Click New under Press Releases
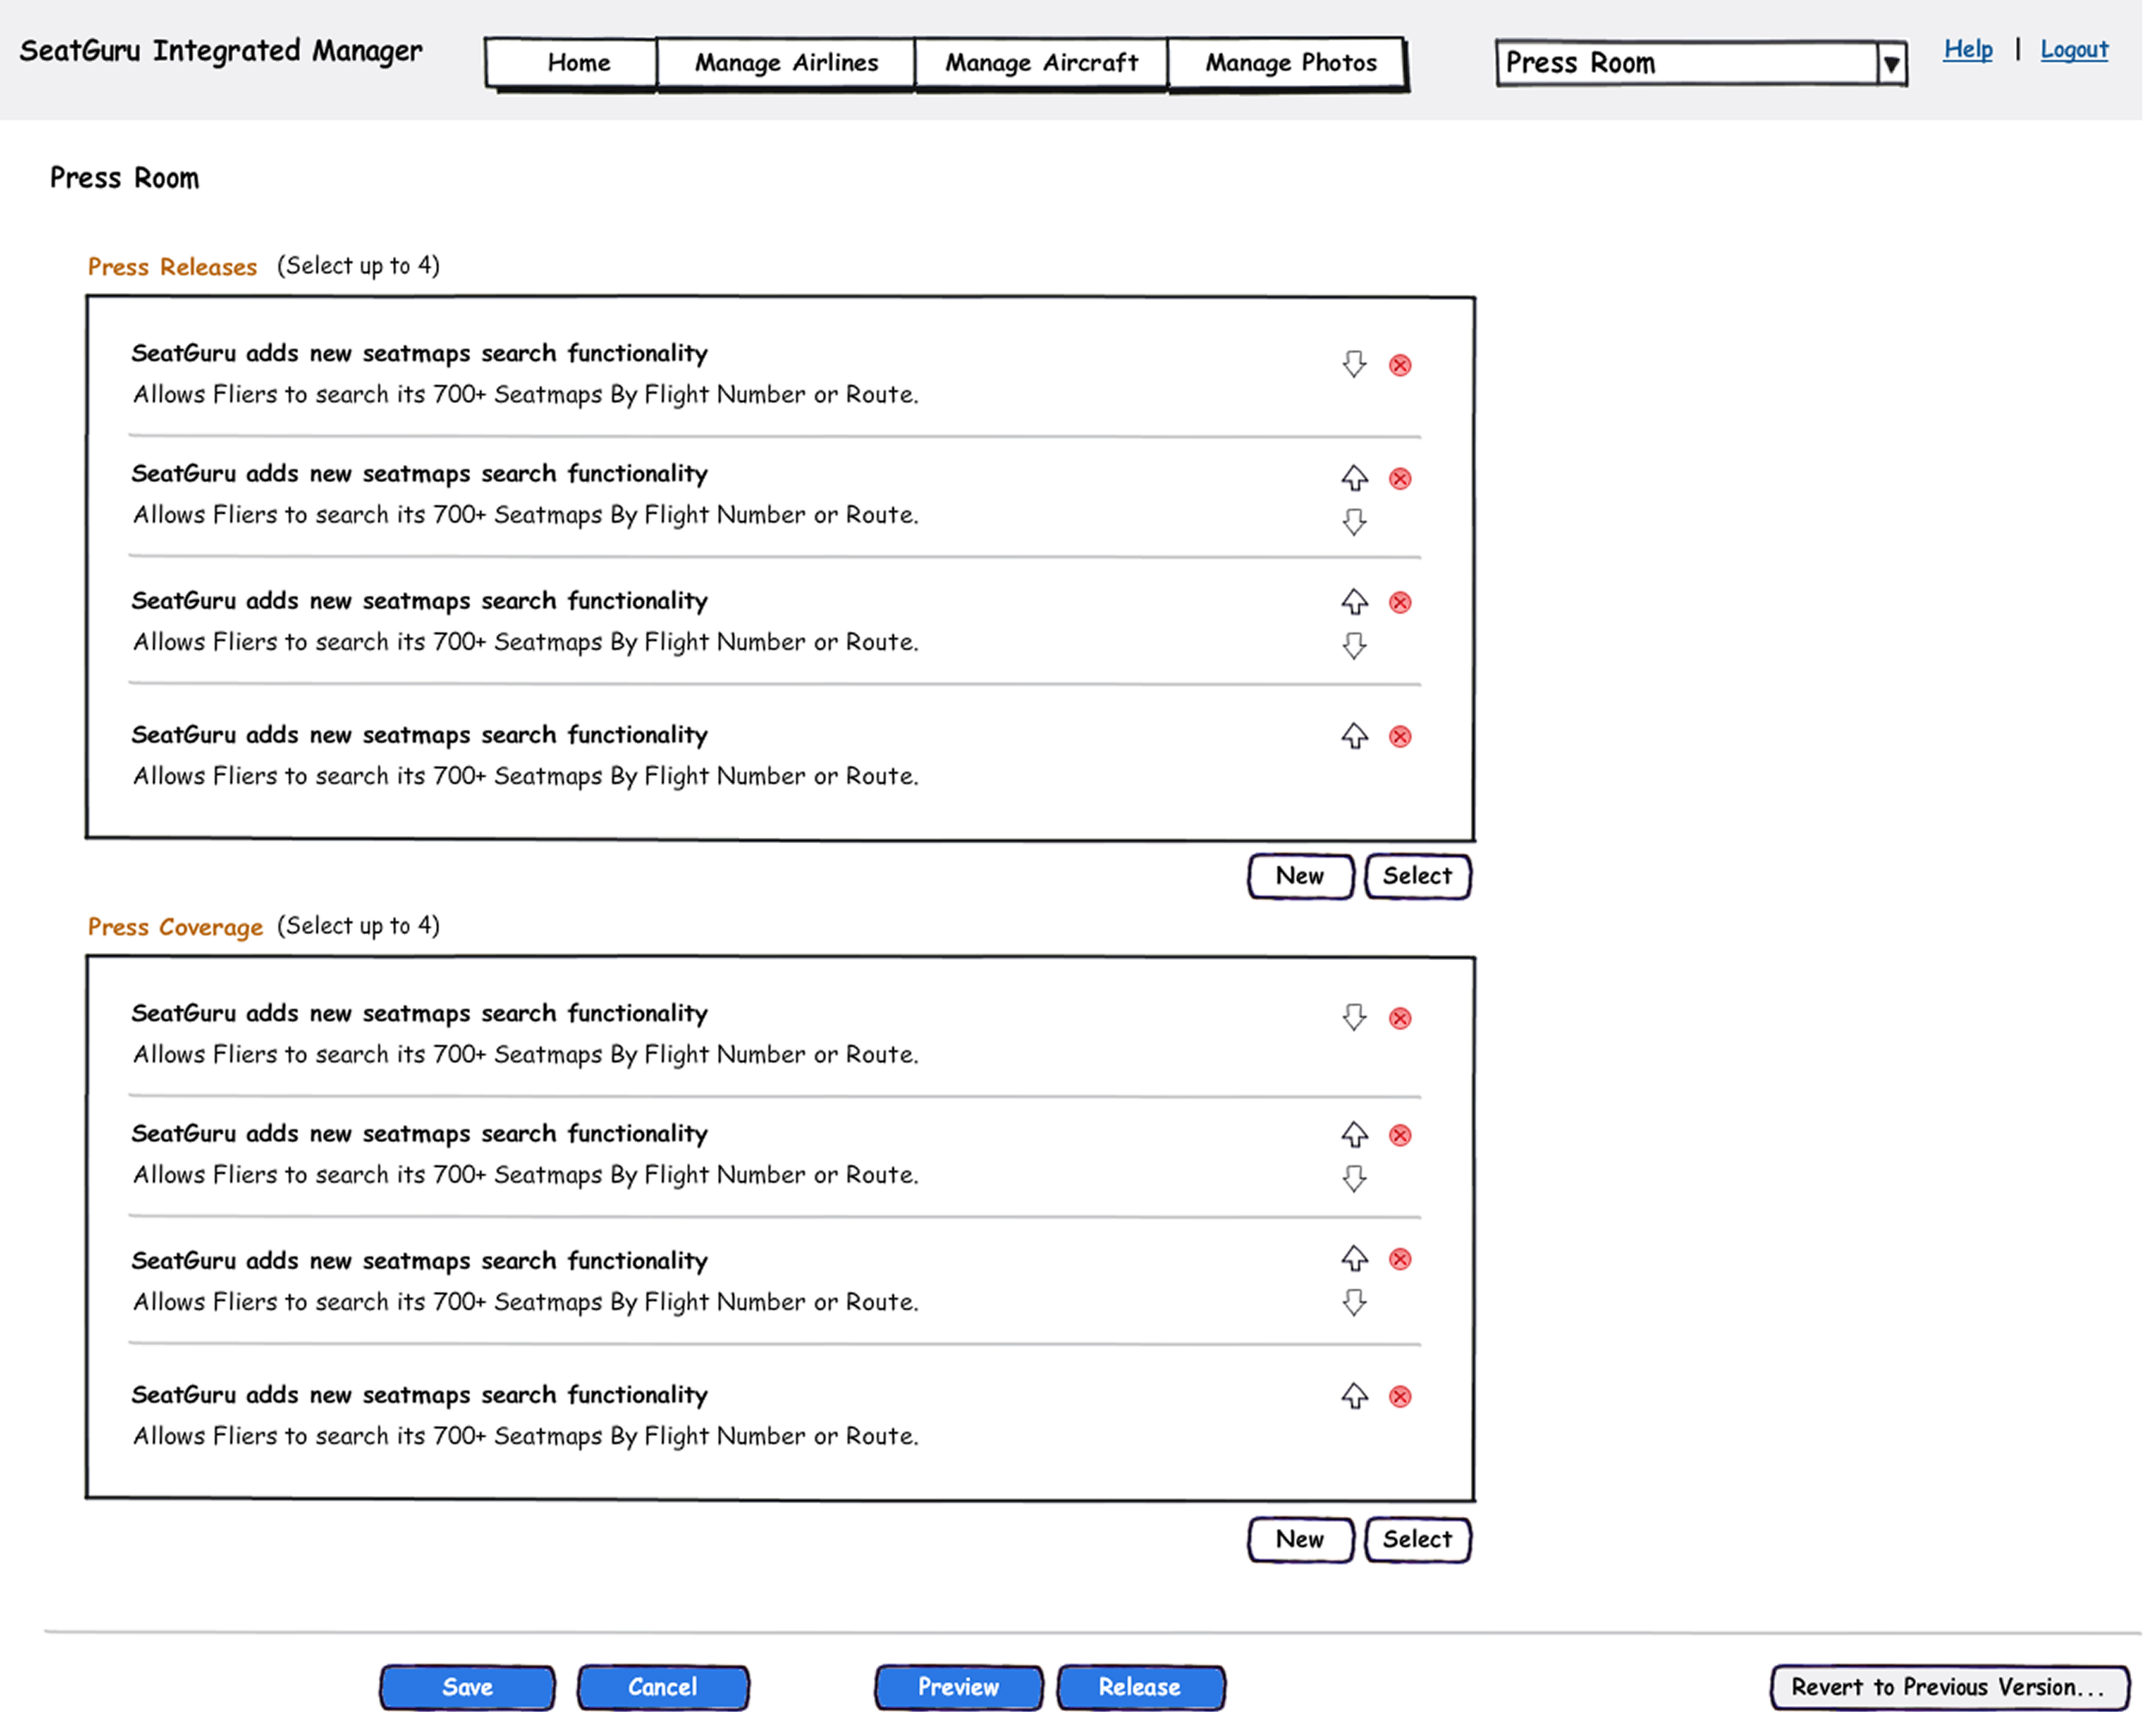Screen dimensions: 2156x1712 (1299, 876)
